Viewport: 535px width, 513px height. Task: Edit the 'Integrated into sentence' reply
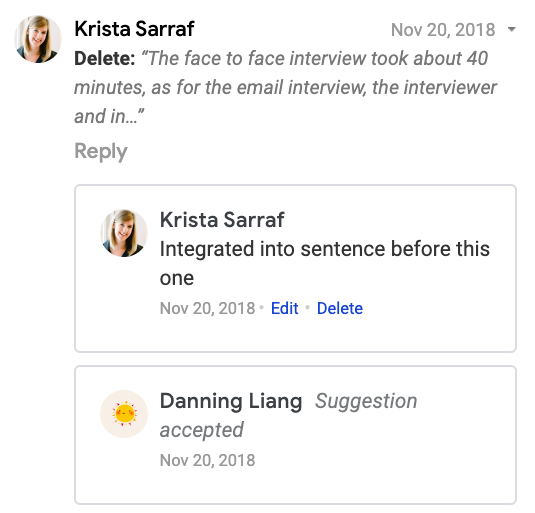pyautogui.click(x=285, y=308)
